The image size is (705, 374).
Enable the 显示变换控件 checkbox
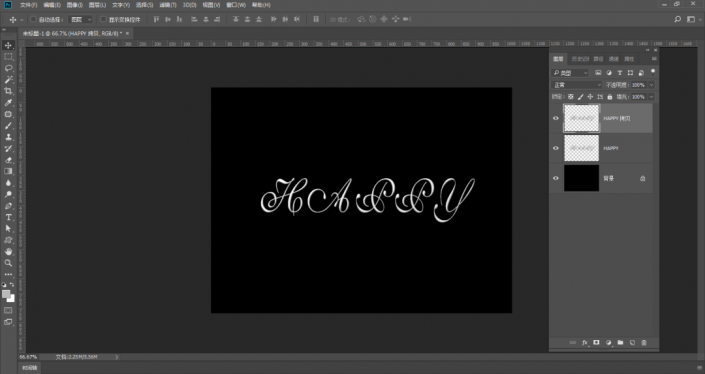click(x=103, y=19)
